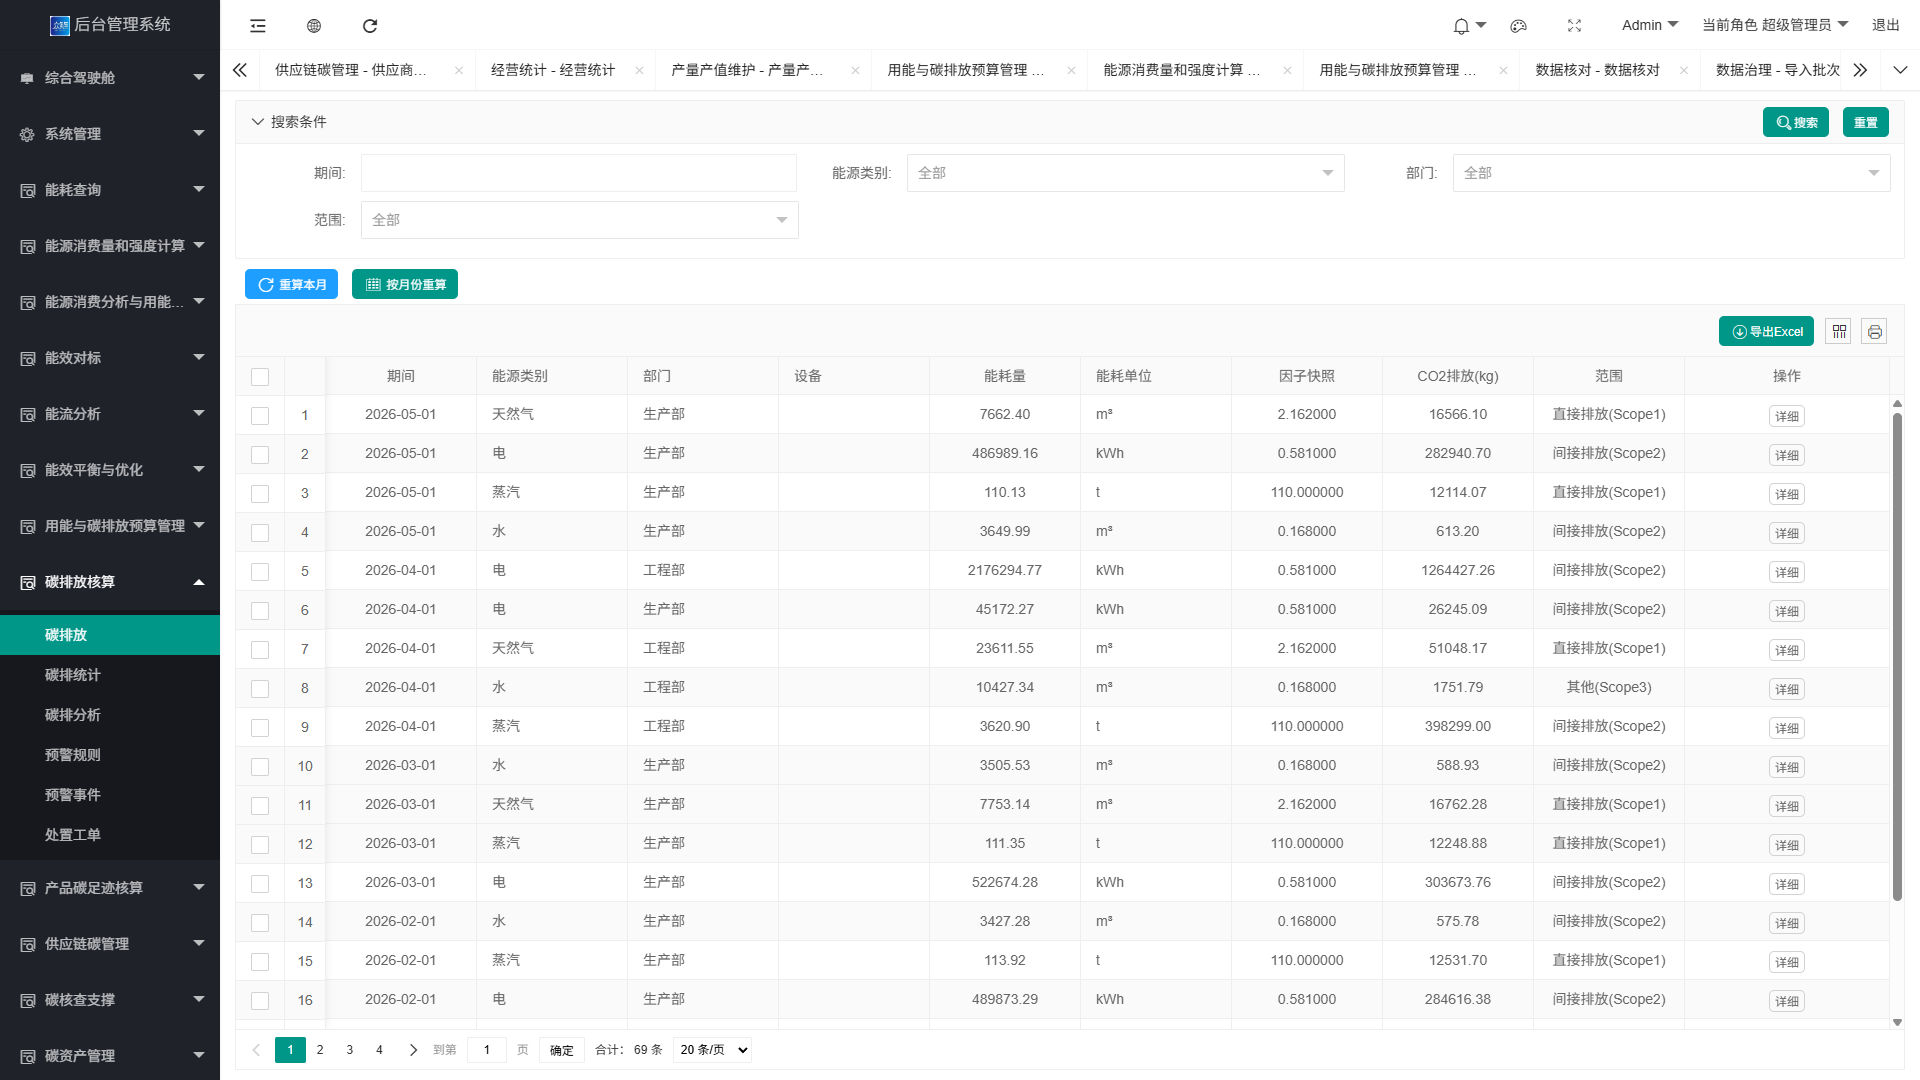Viewport: 1920px width, 1080px height.
Task: Open the 部门 dropdown
Action: tap(1671, 173)
